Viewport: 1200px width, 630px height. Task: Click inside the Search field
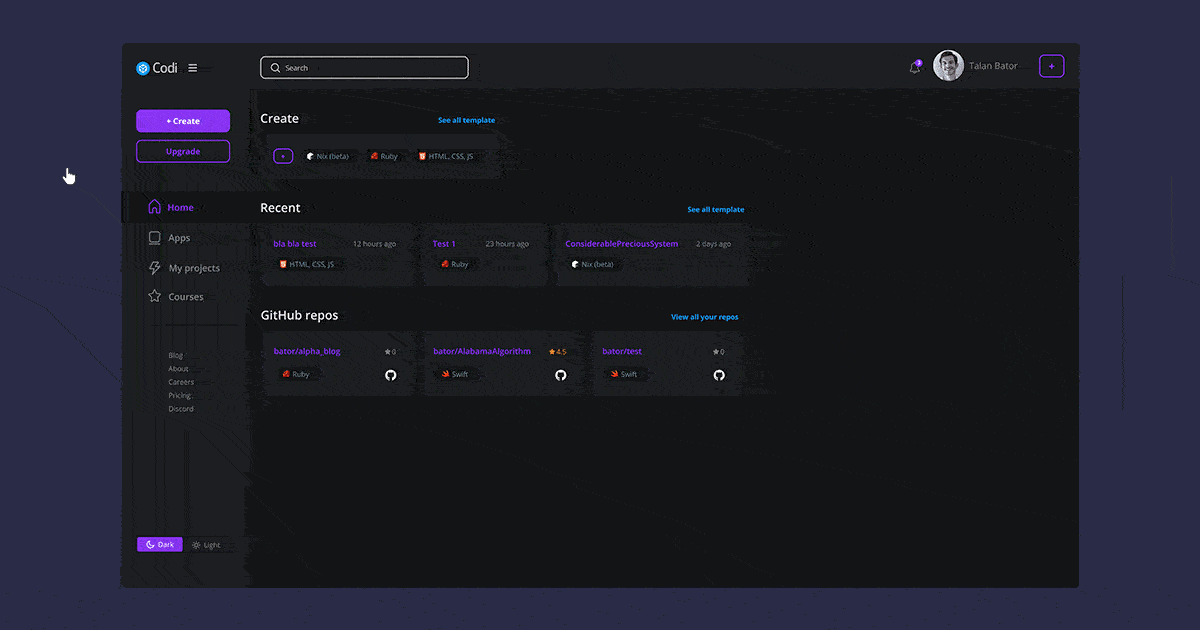364,68
